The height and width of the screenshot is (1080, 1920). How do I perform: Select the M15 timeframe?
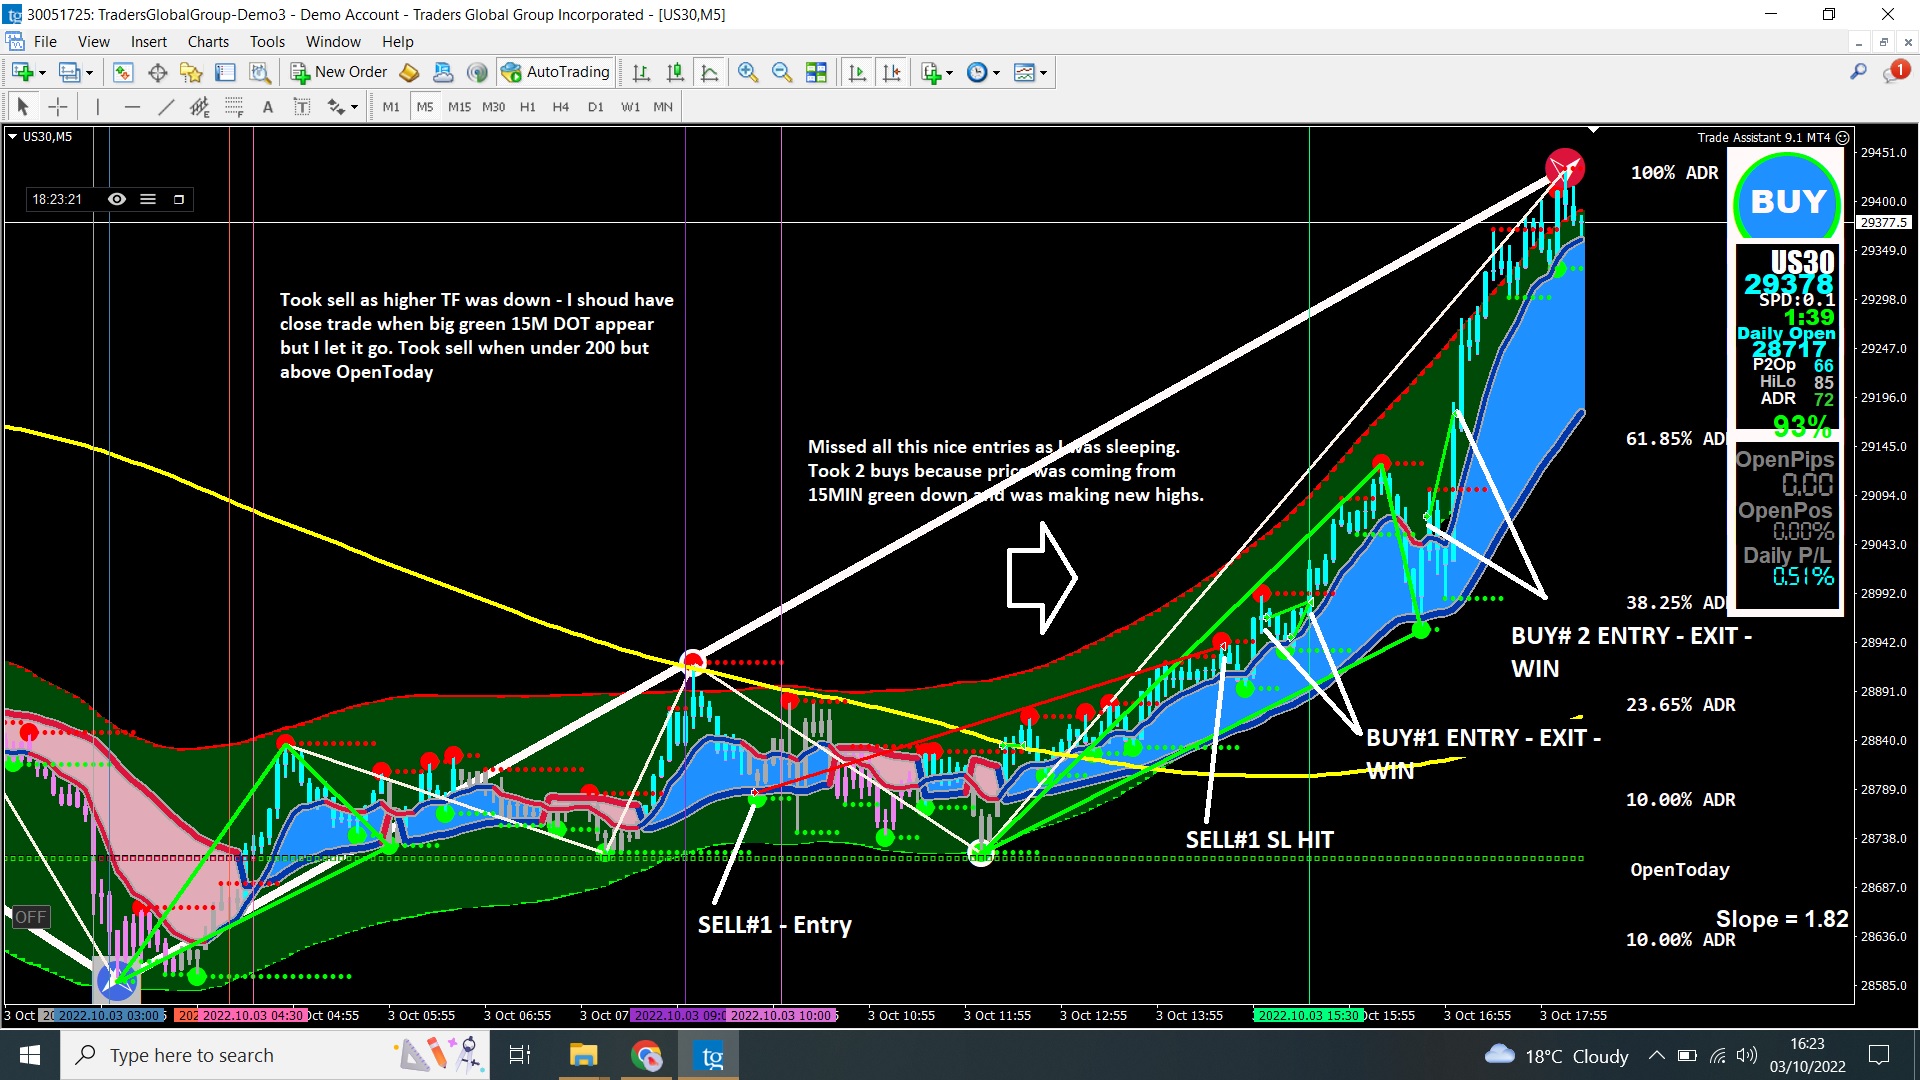pos(459,107)
